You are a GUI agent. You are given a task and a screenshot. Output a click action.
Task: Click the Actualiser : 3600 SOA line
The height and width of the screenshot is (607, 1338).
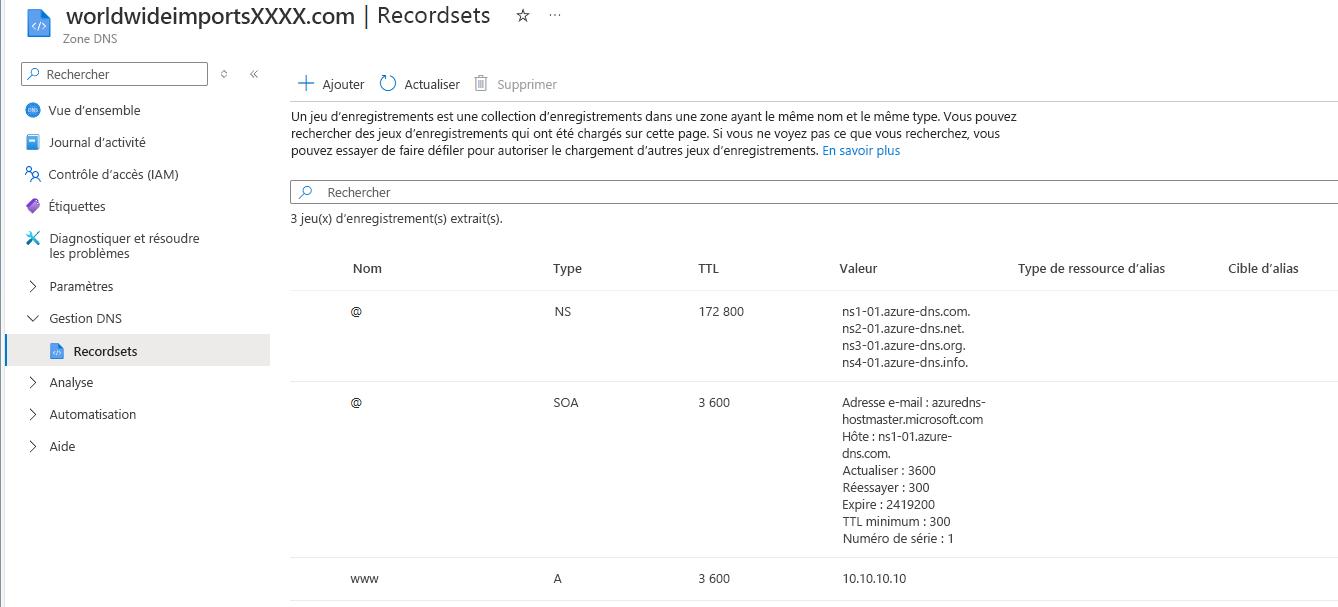coord(889,470)
